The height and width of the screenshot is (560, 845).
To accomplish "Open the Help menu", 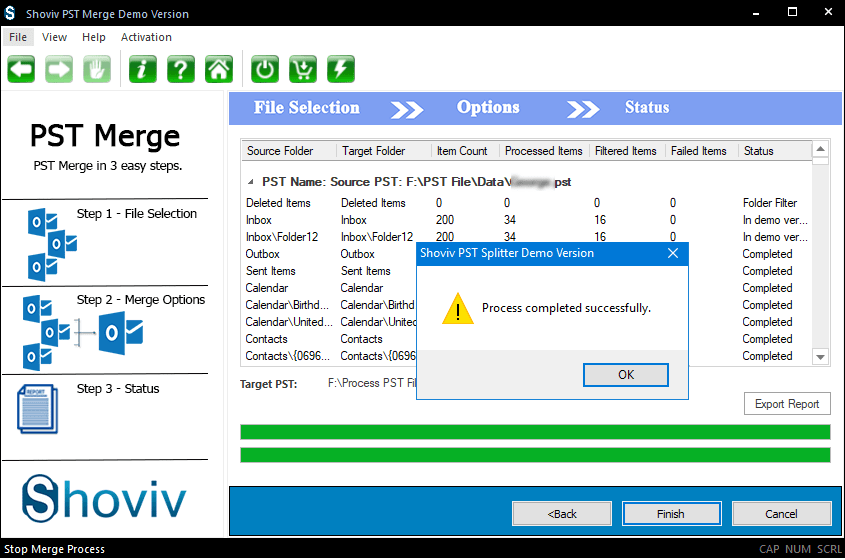I will 94,37.
